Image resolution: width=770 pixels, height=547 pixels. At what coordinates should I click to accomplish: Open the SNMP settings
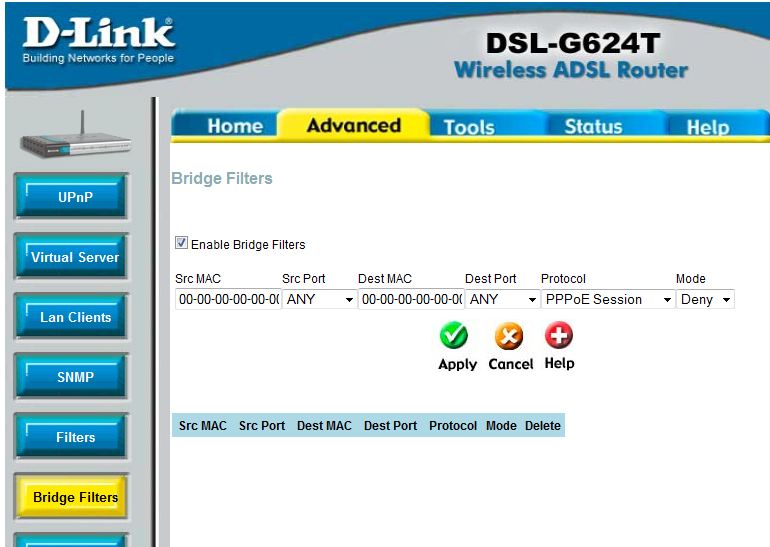[72, 377]
